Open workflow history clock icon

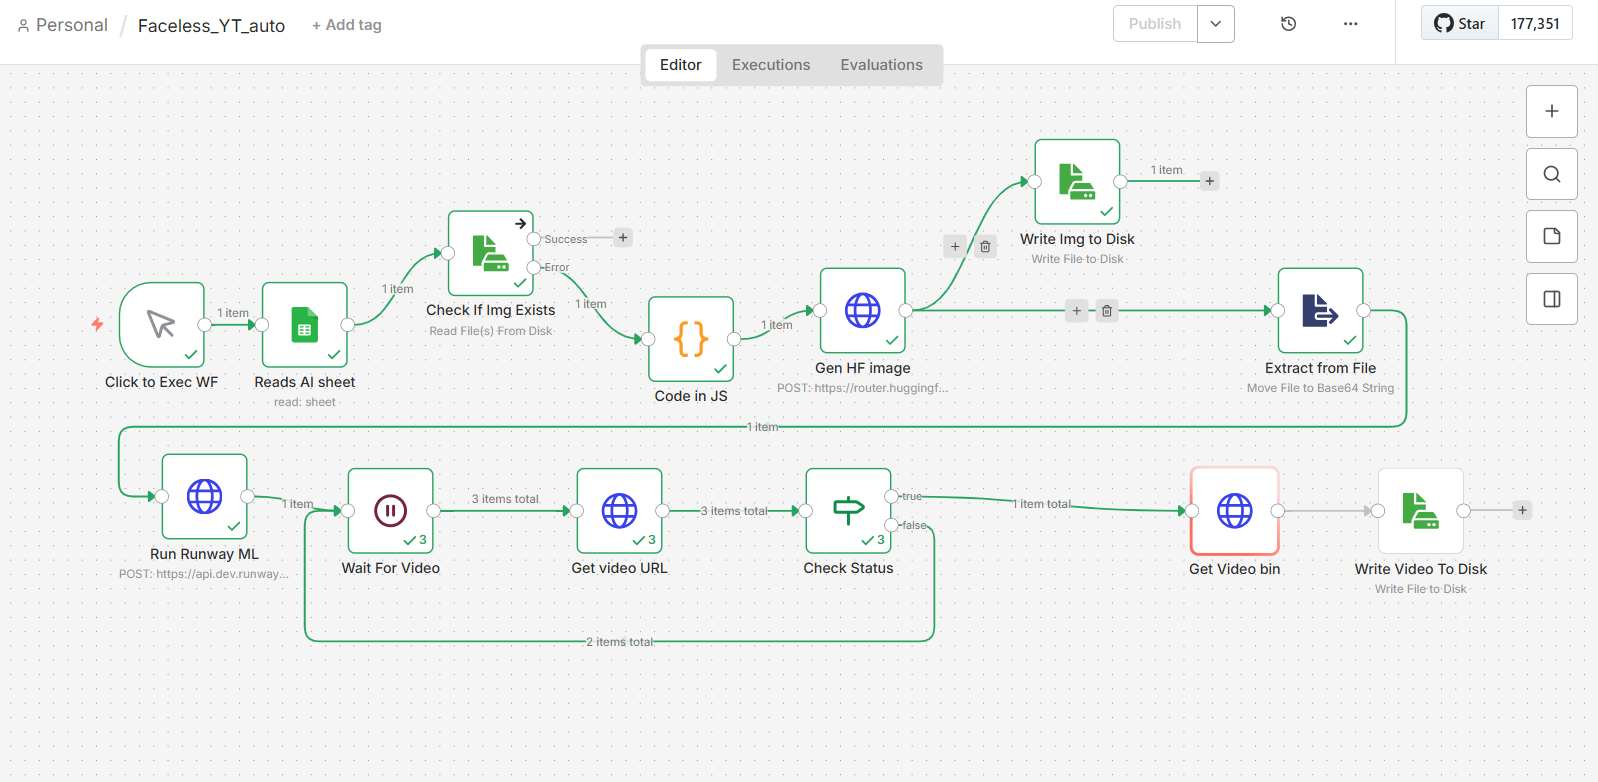1289,24
